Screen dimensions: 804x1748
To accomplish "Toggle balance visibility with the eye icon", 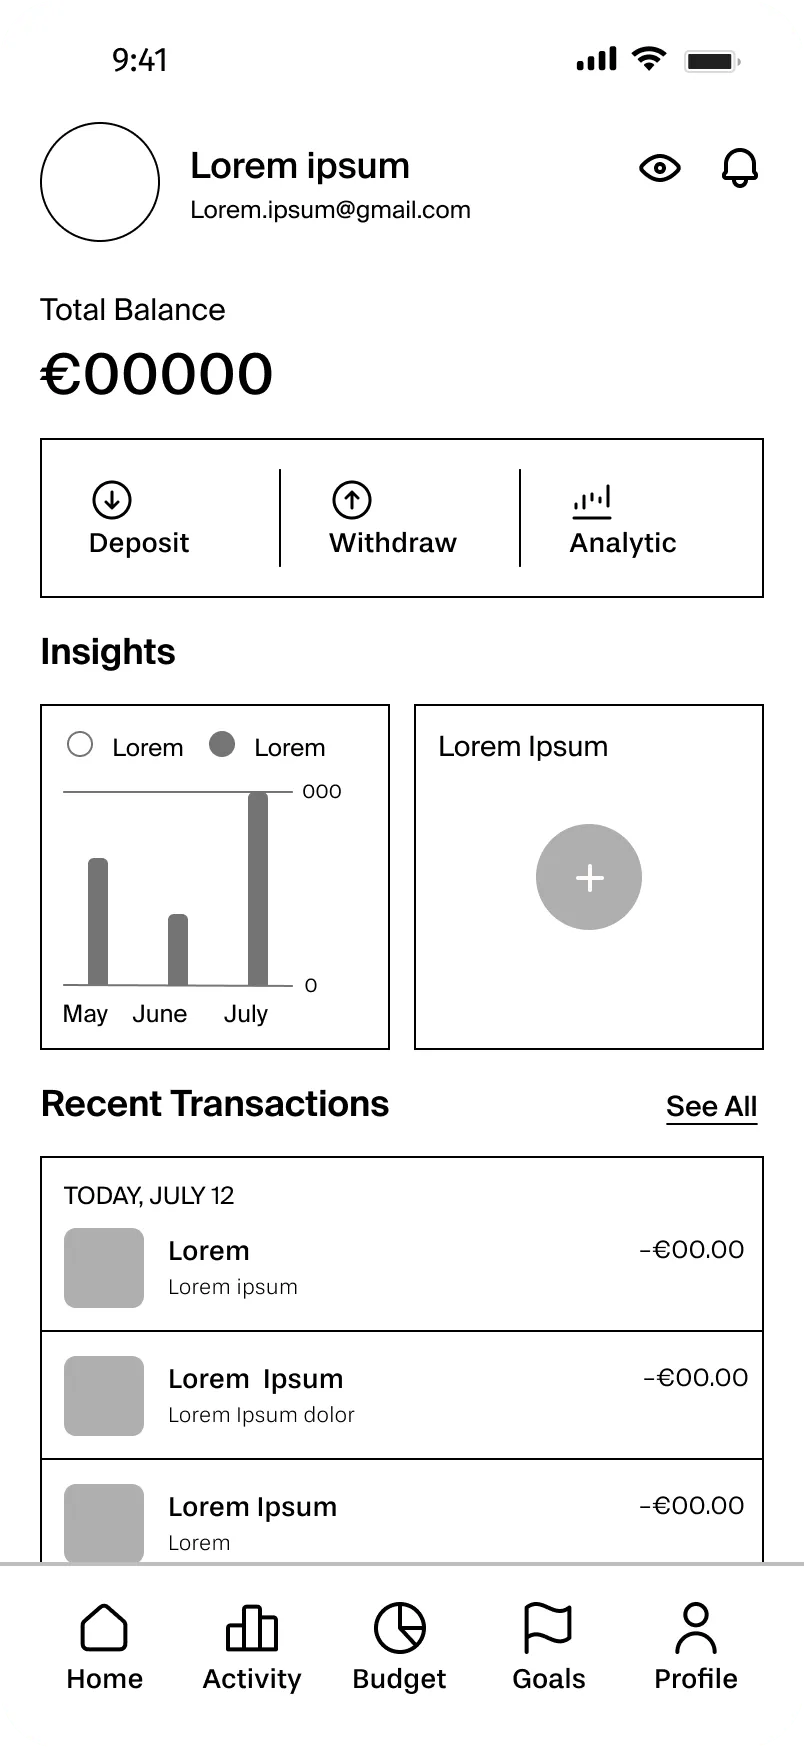I will (659, 168).
